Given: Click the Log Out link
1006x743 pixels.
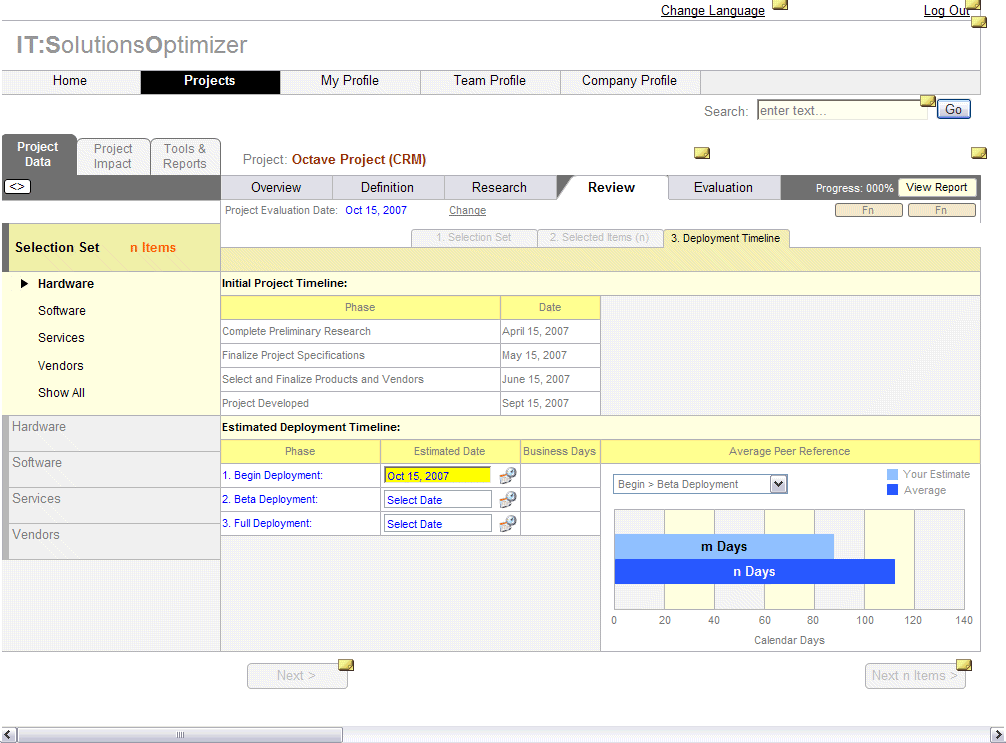Looking at the screenshot, I should coord(946,11).
